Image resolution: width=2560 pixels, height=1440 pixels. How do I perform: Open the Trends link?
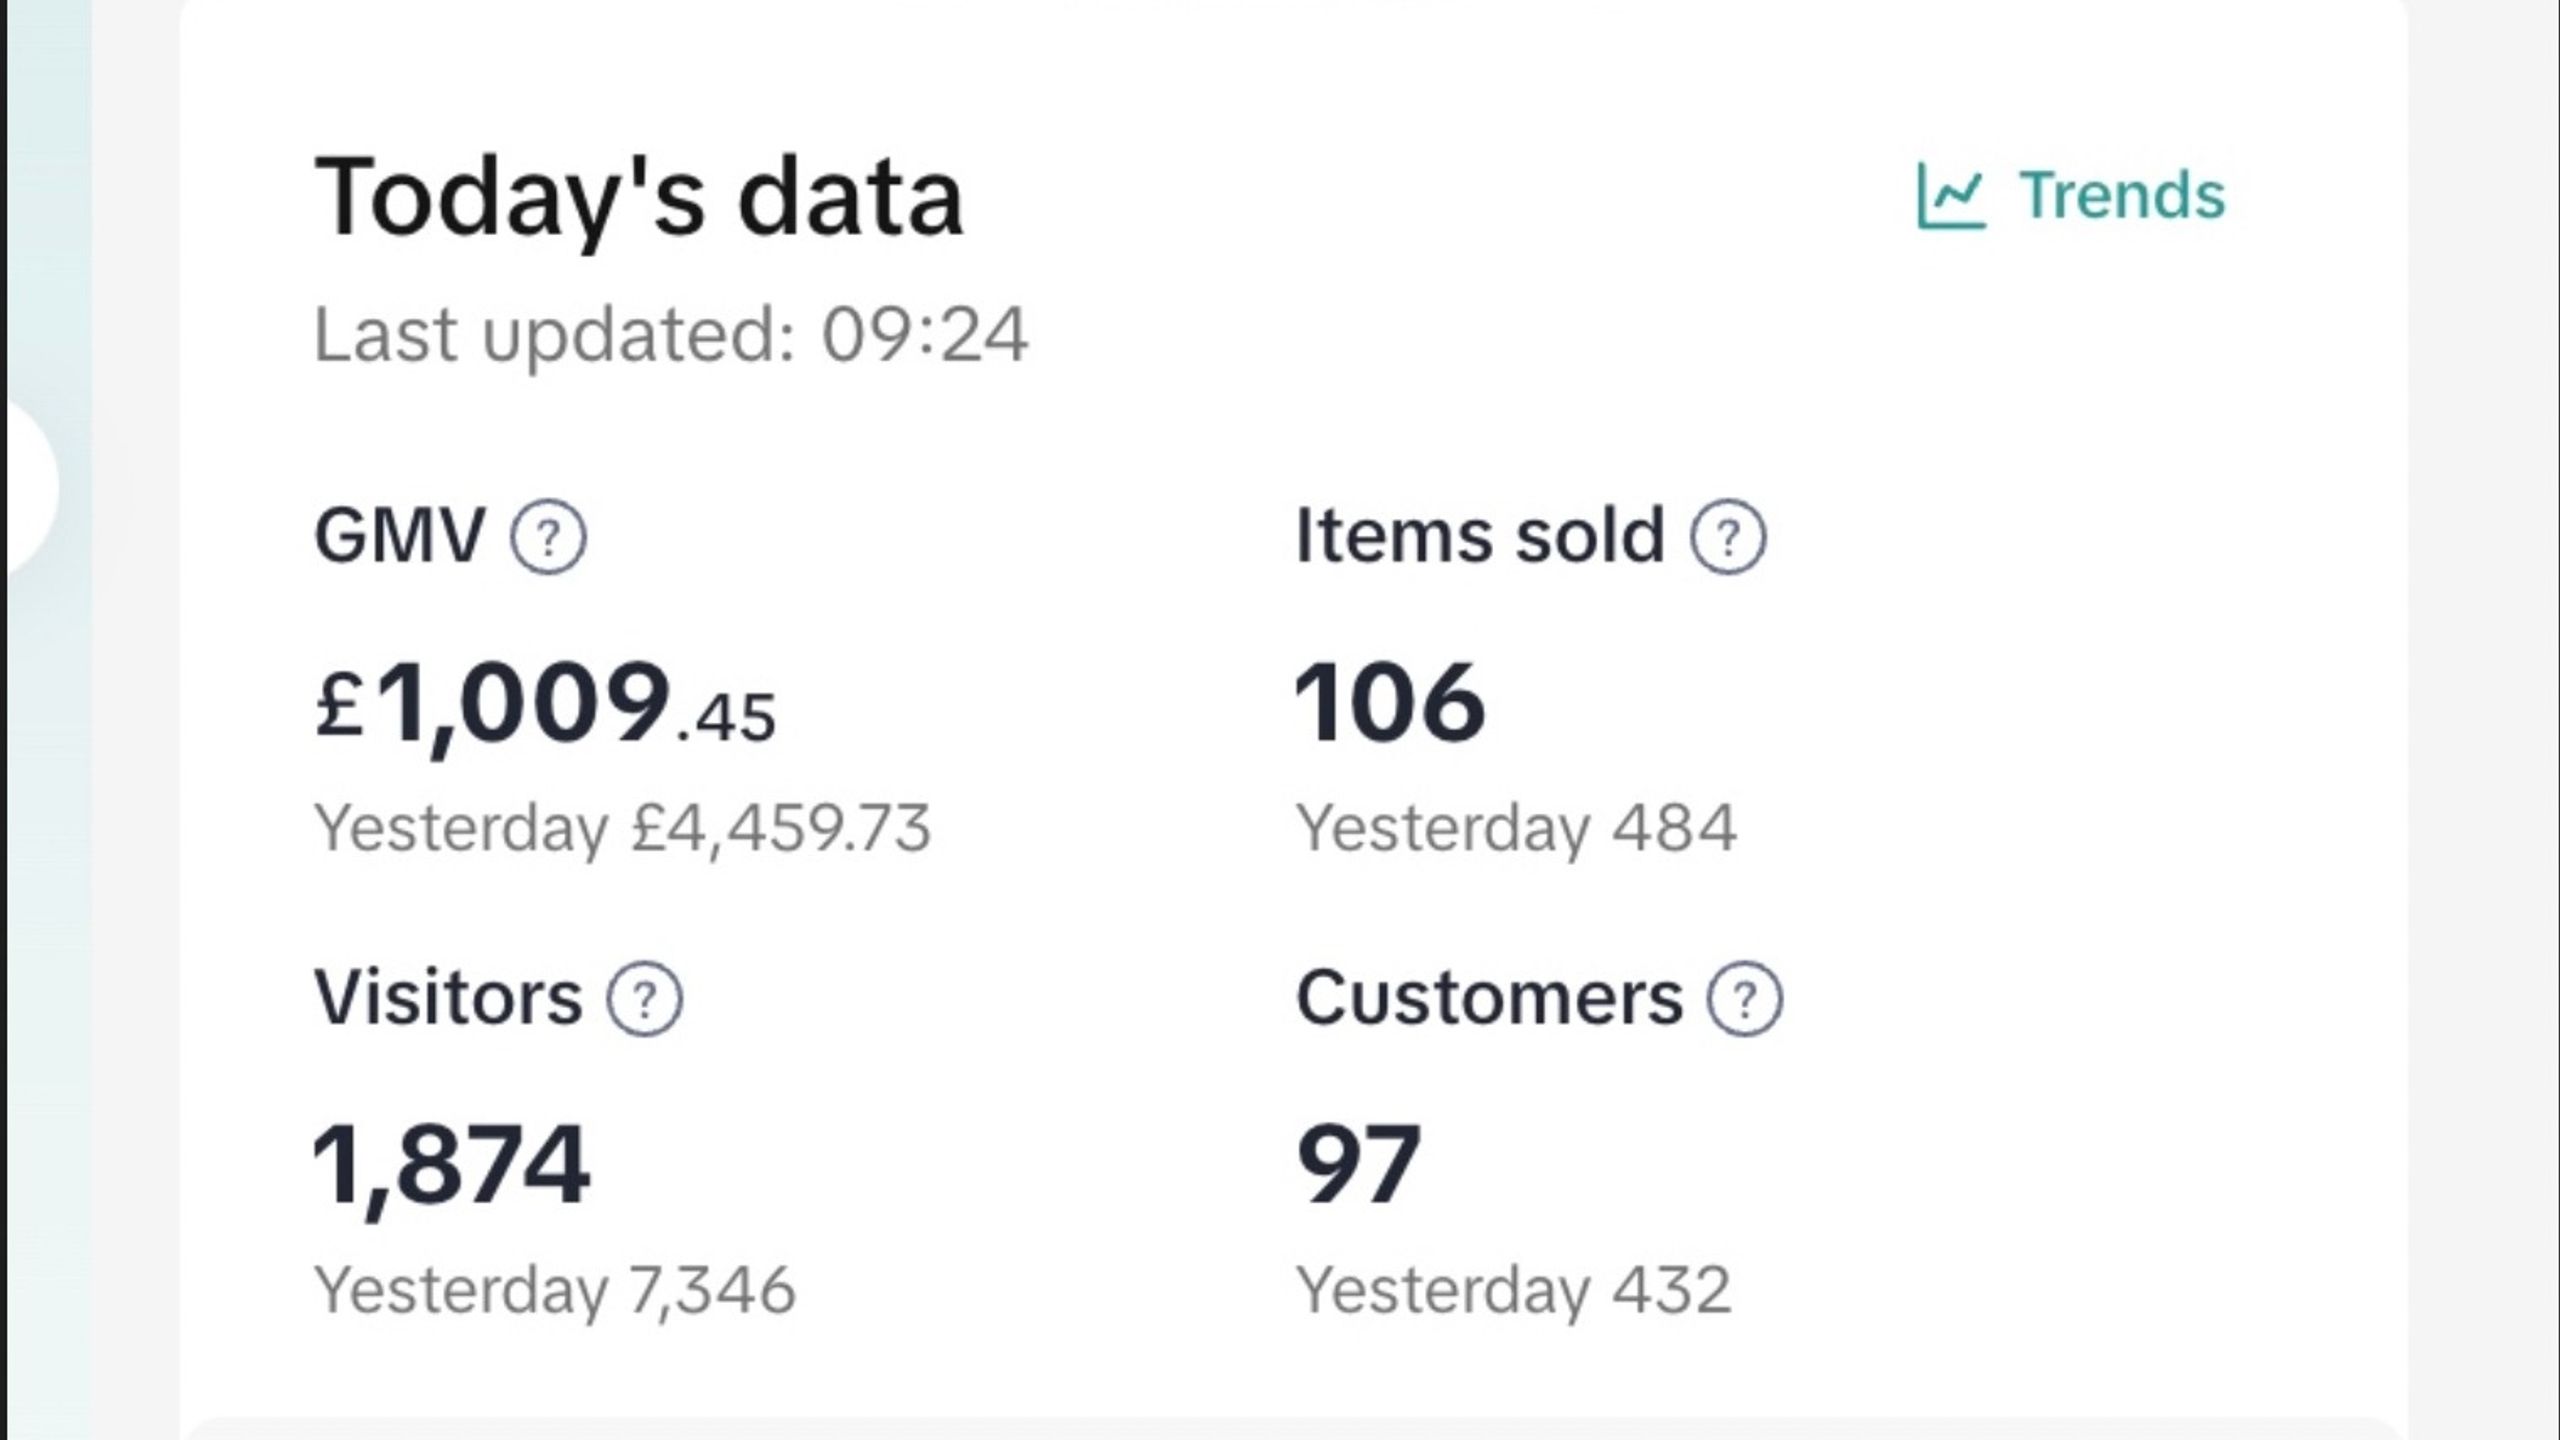click(2071, 196)
